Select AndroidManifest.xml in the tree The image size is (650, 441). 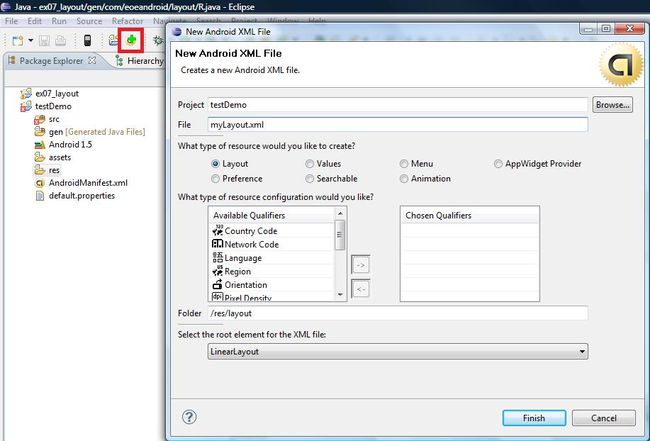(x=81, y=183)
